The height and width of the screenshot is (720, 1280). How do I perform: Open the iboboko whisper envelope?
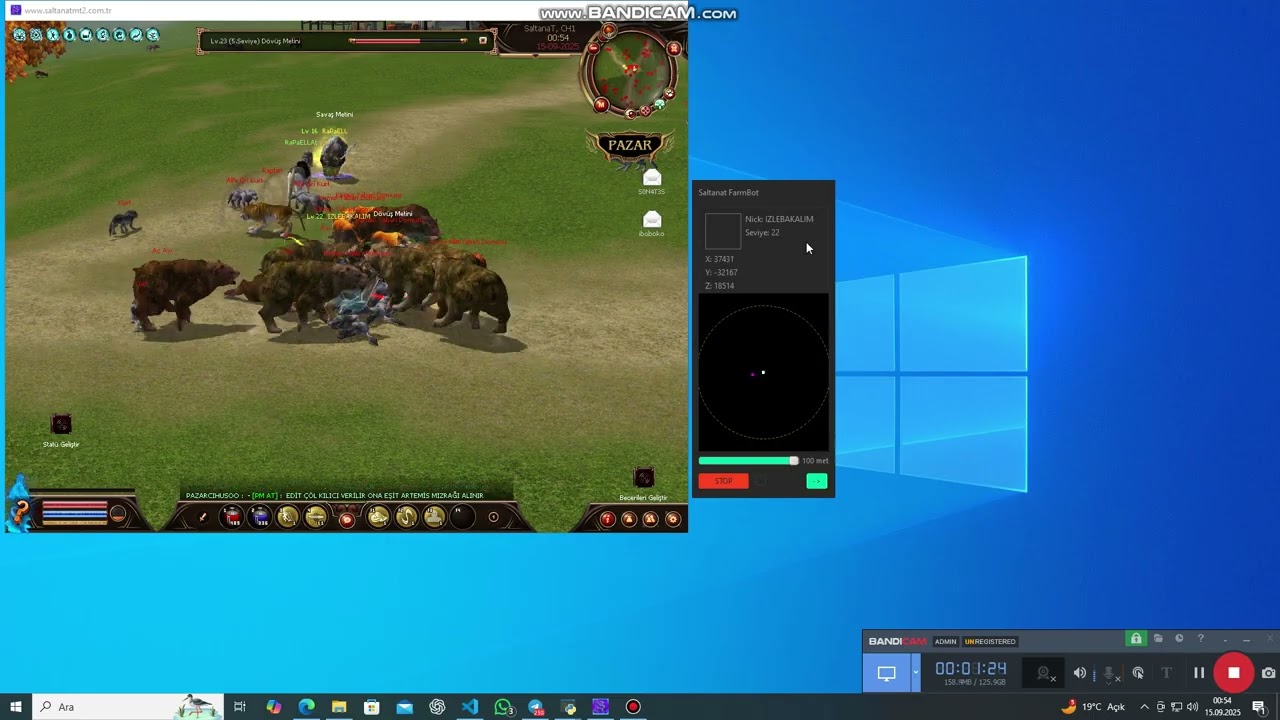click(x=652, y=219)
